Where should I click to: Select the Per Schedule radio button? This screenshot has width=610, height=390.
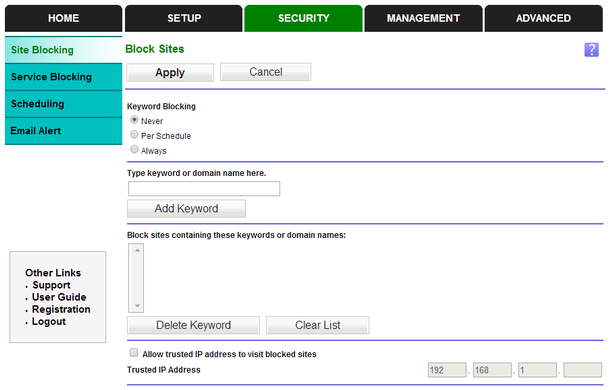point(134,135)
